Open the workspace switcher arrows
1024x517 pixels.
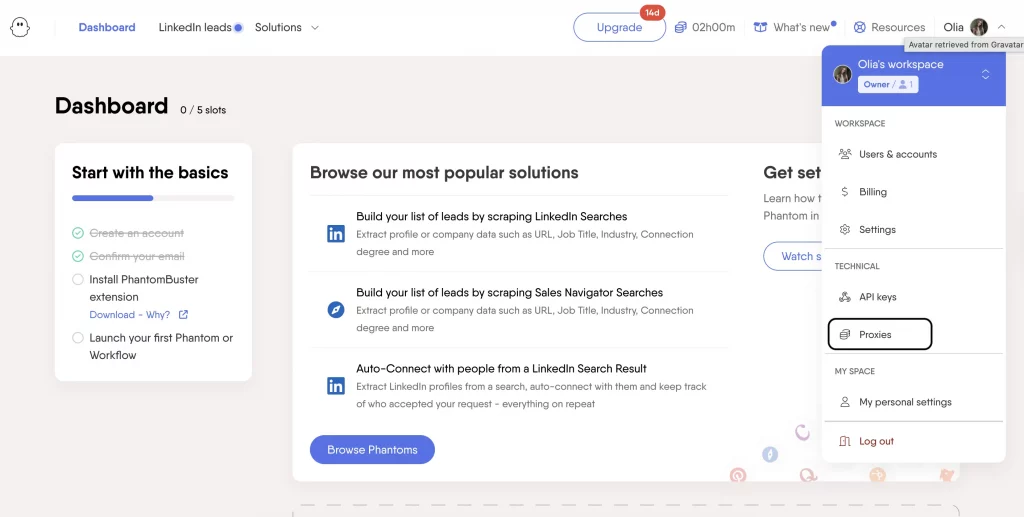click(x=985, y=74)
